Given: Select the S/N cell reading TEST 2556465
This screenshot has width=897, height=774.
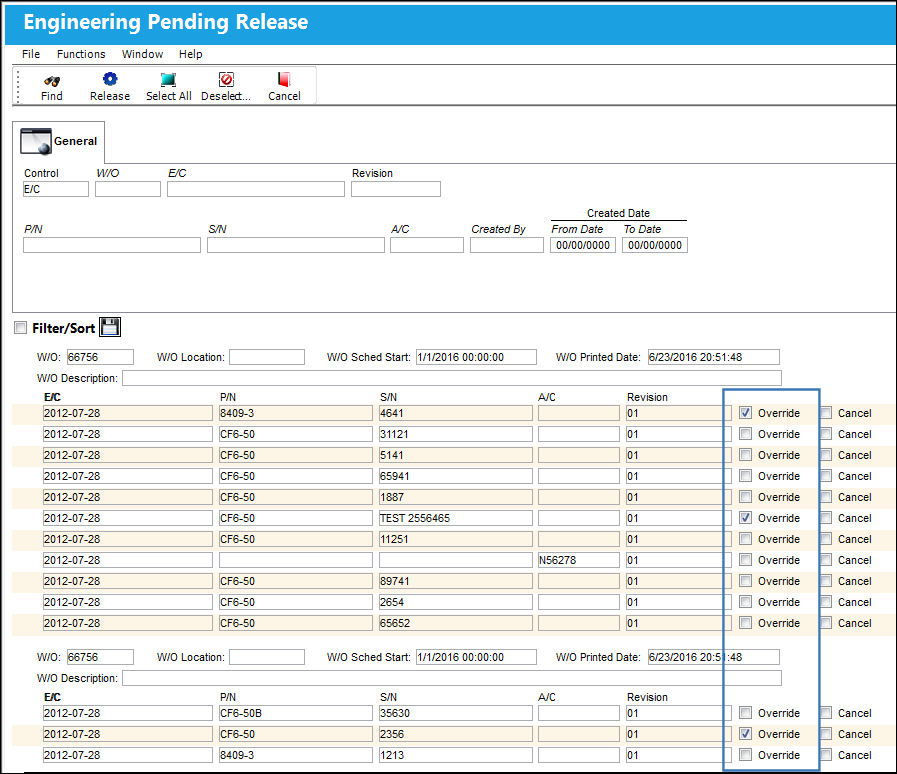Looking at the screenshot, I should (x=455, y=518).
